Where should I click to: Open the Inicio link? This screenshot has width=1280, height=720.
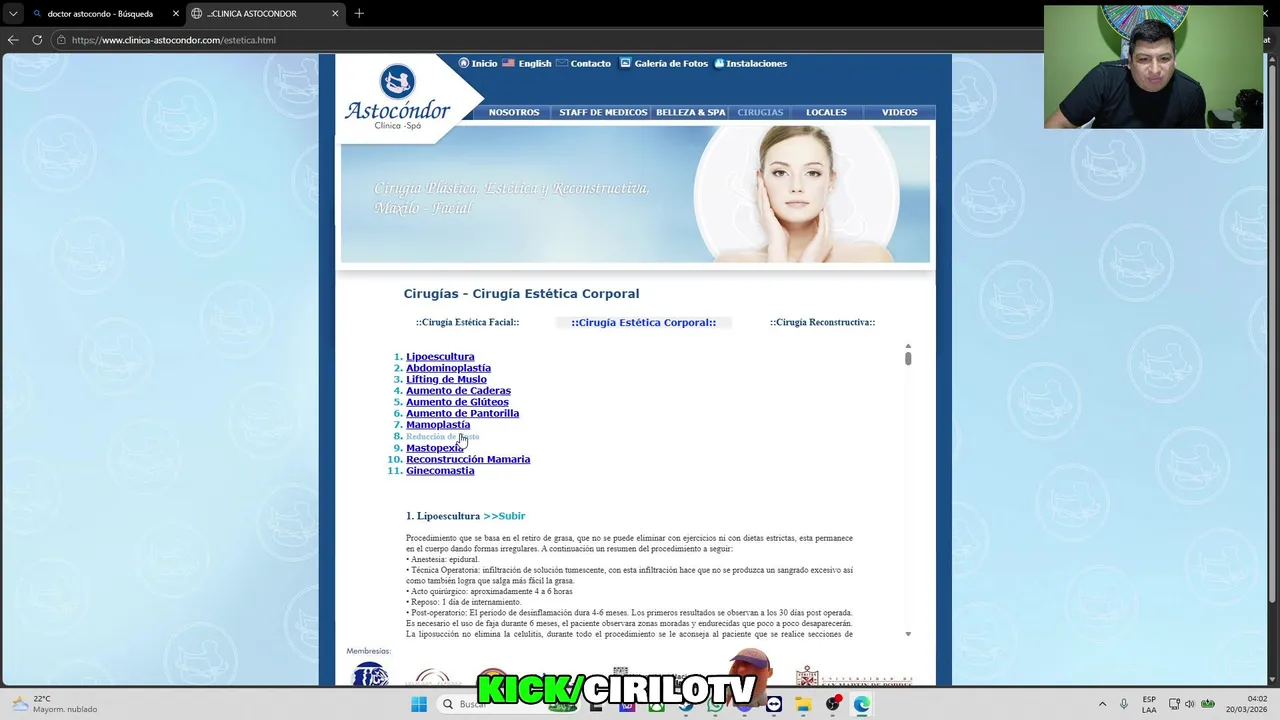click(485, 63)
